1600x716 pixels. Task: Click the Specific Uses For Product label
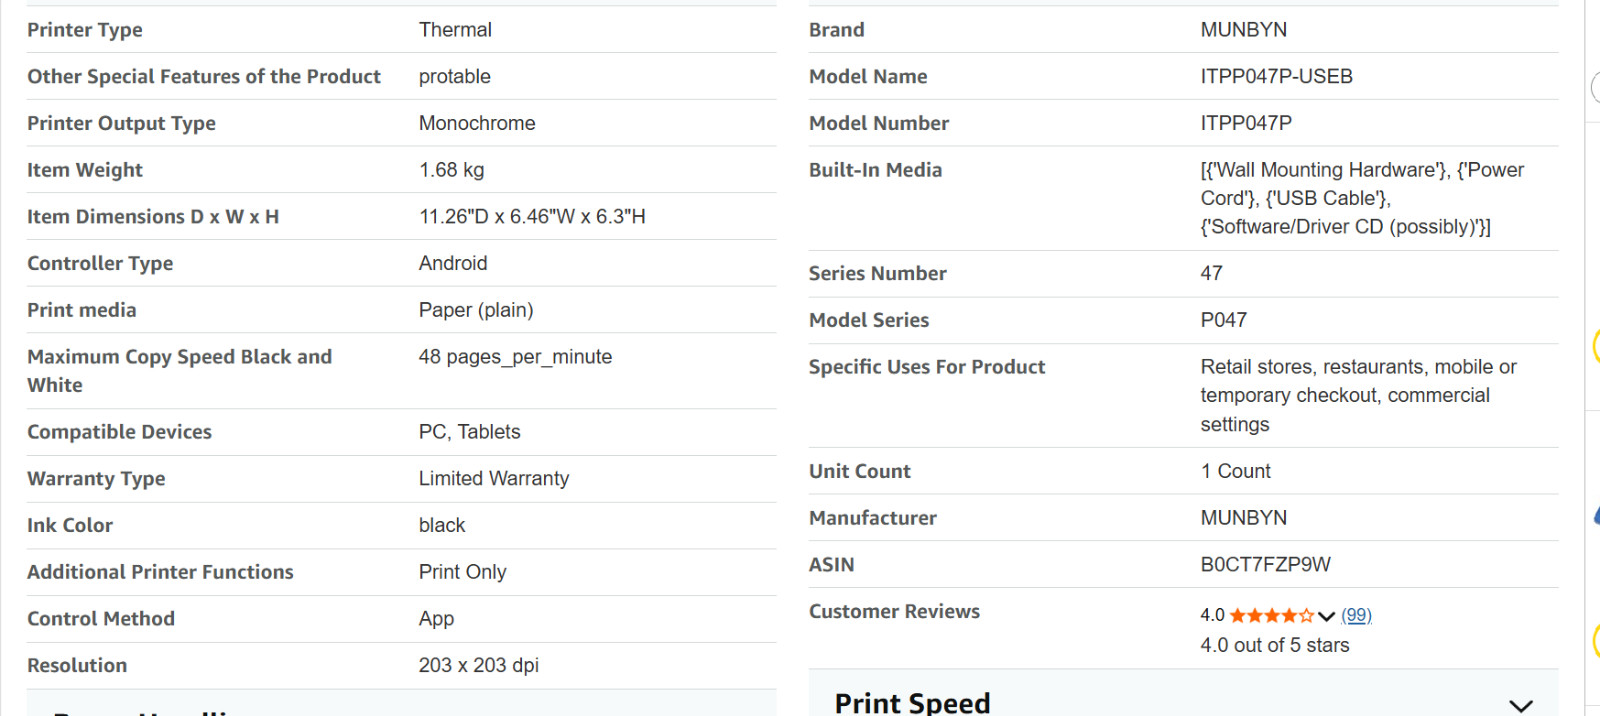click(927, 367)
